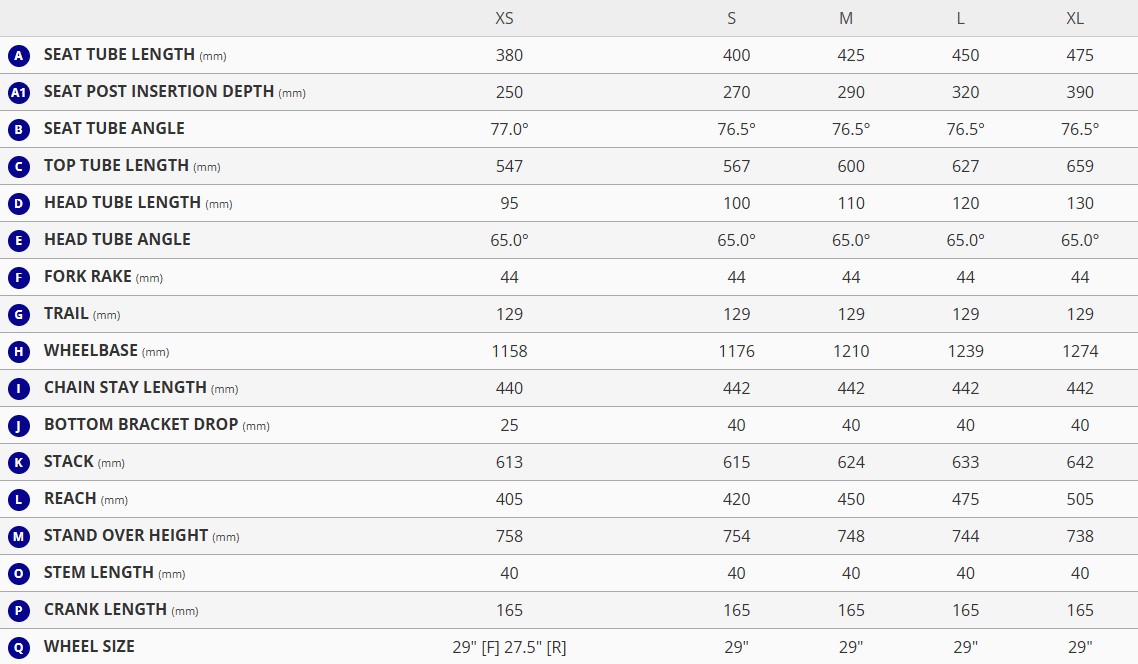The image size is (1138, 664).
Task: Click the A1 Seat Post Insertion Depth icon
Action: pos(18,93)
